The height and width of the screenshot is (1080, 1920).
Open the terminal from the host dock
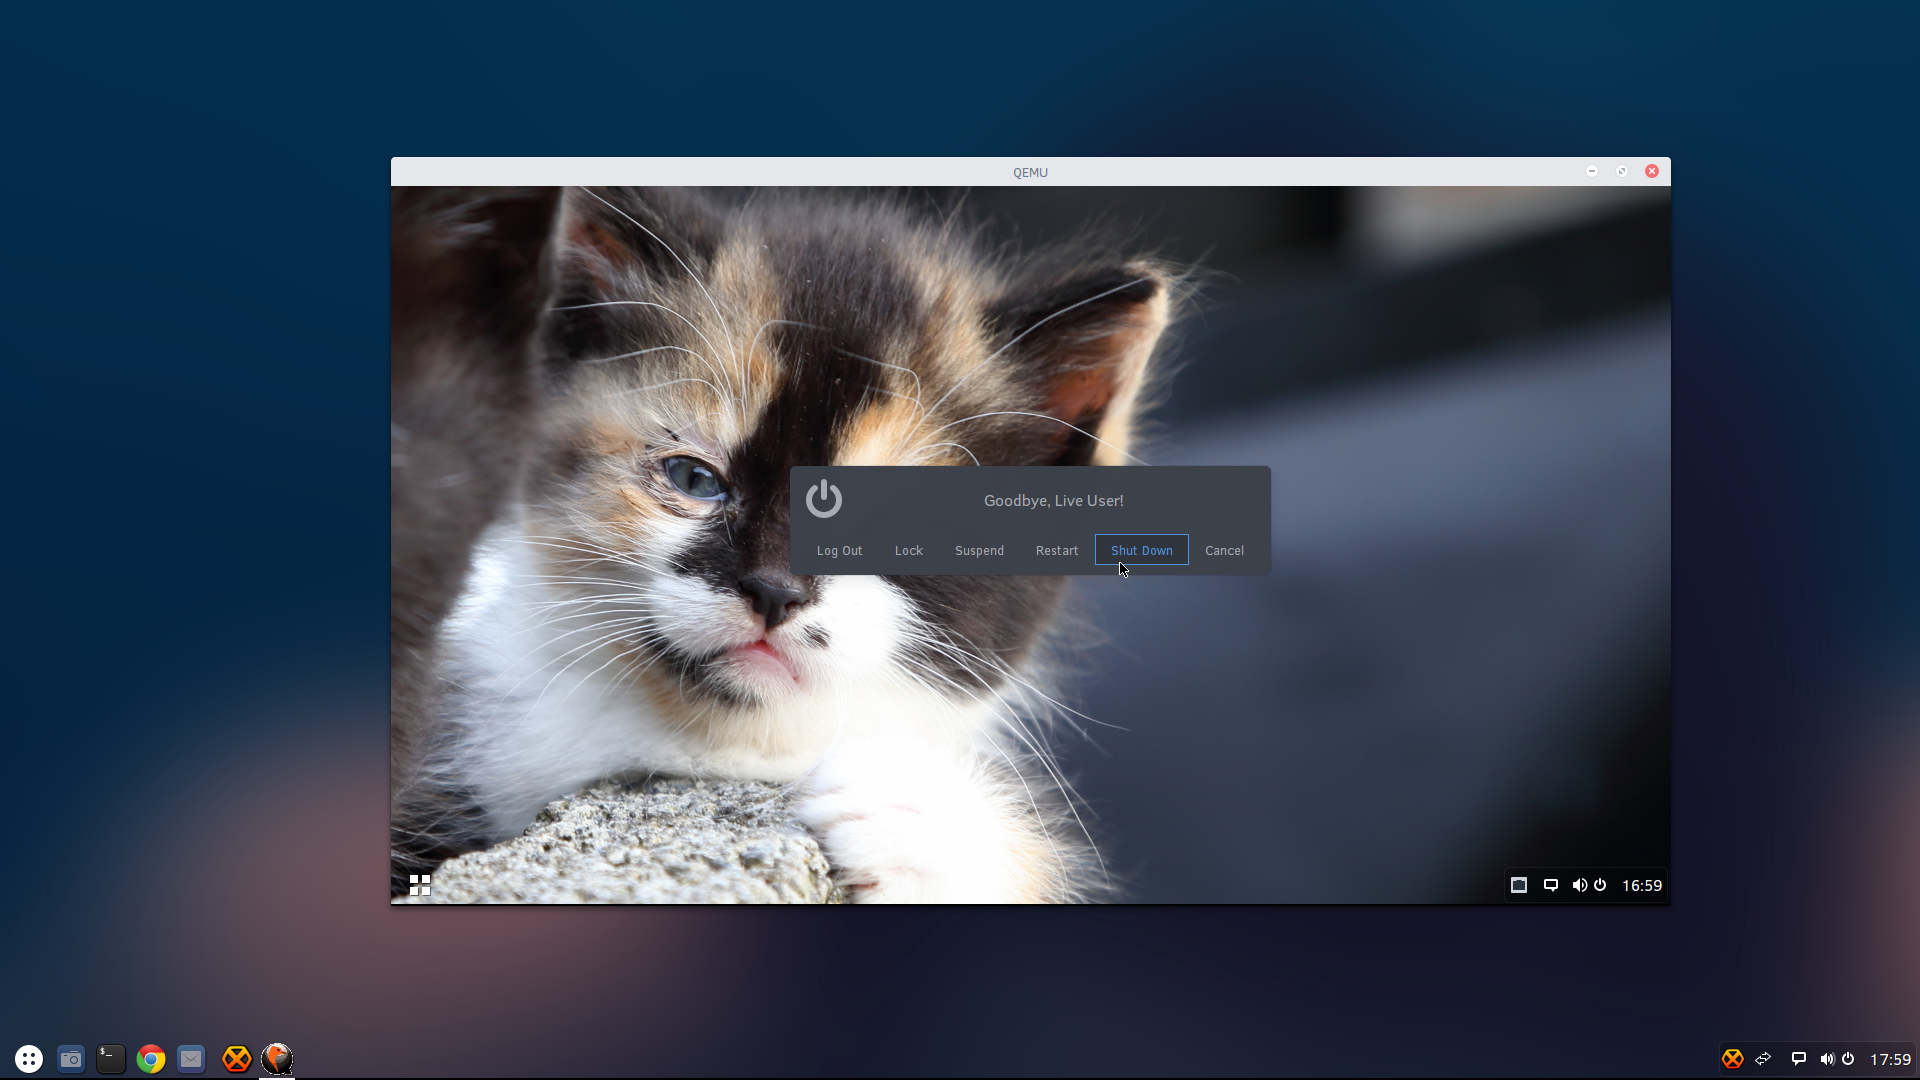111,1058
